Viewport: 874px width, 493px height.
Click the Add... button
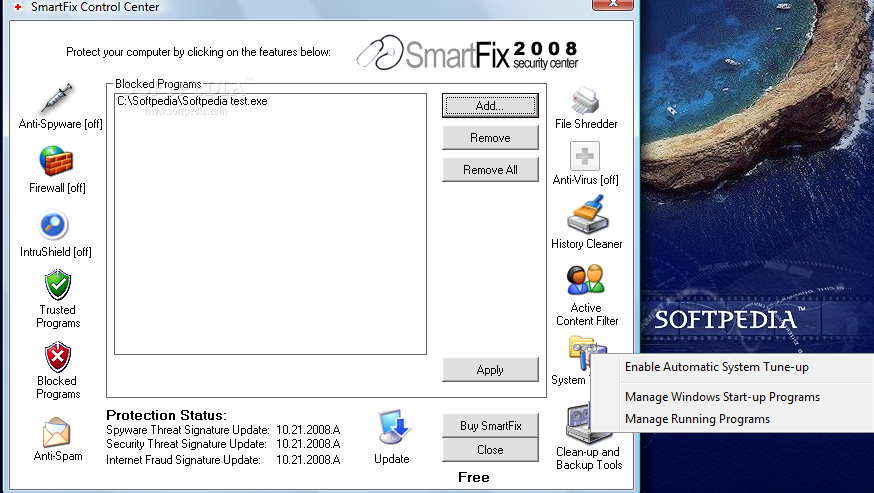click(490, 105)
